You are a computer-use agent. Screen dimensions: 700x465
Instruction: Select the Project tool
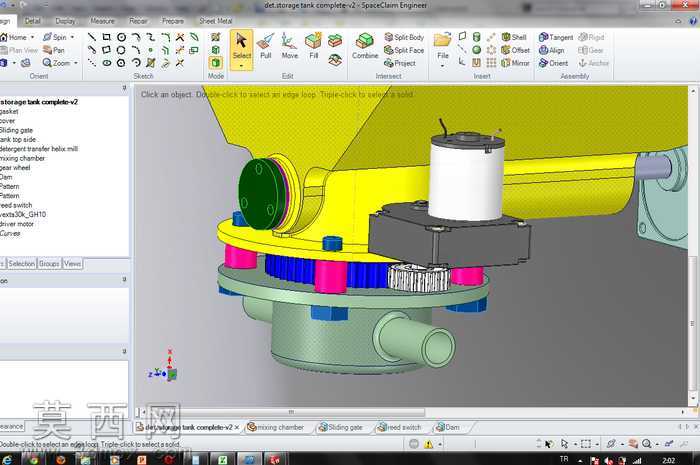(x=400, y=63)
